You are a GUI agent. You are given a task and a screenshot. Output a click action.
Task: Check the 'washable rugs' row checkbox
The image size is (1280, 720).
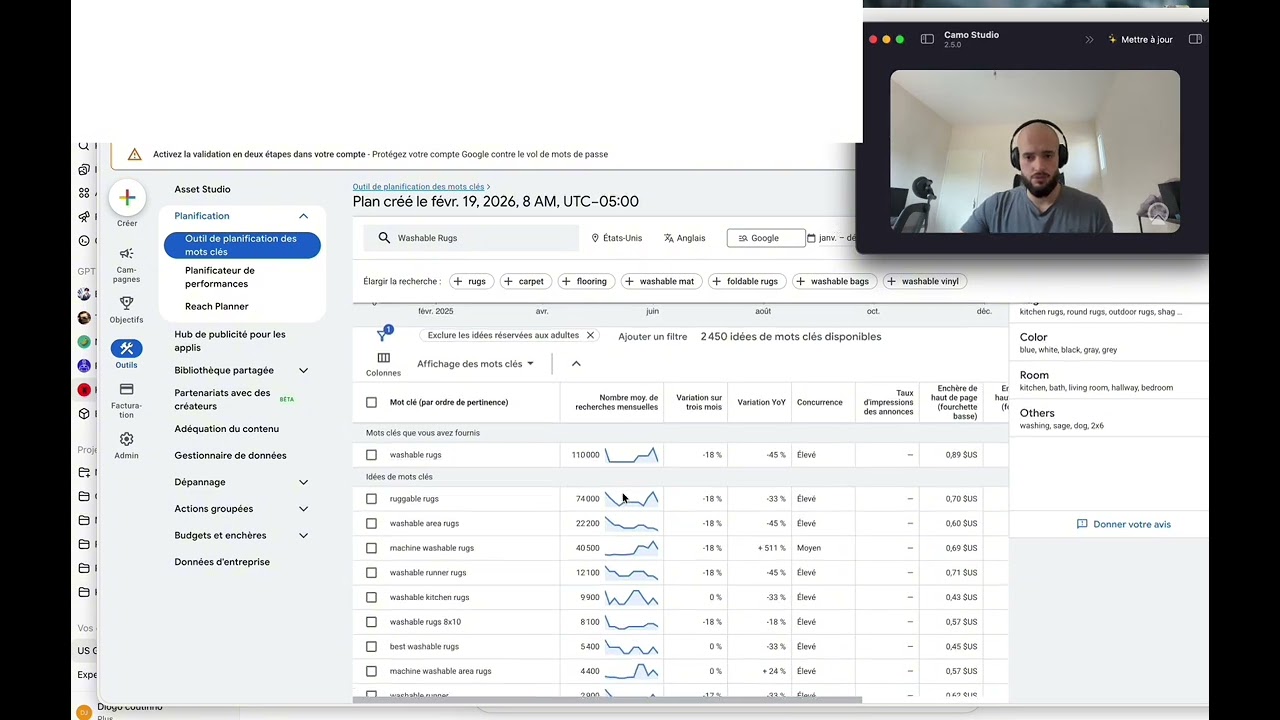[371, 455]
